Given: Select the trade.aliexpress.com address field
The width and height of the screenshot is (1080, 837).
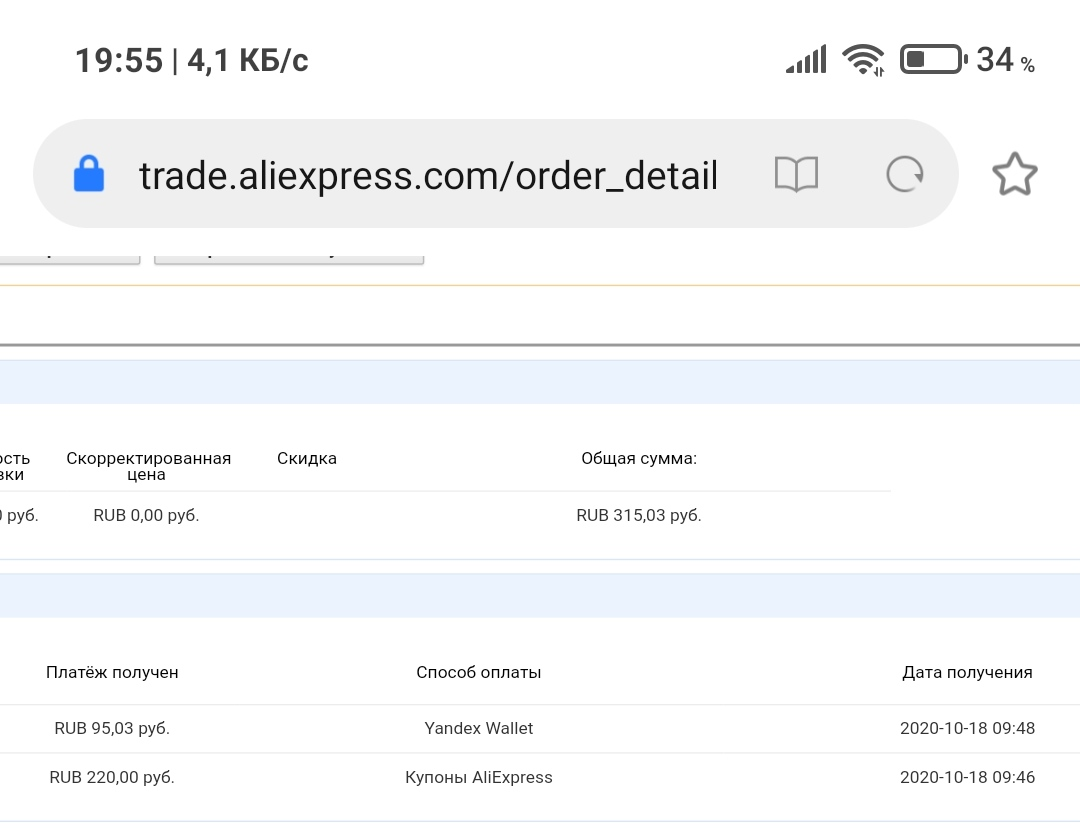Looking at the screenshot, I should point(428,175).
